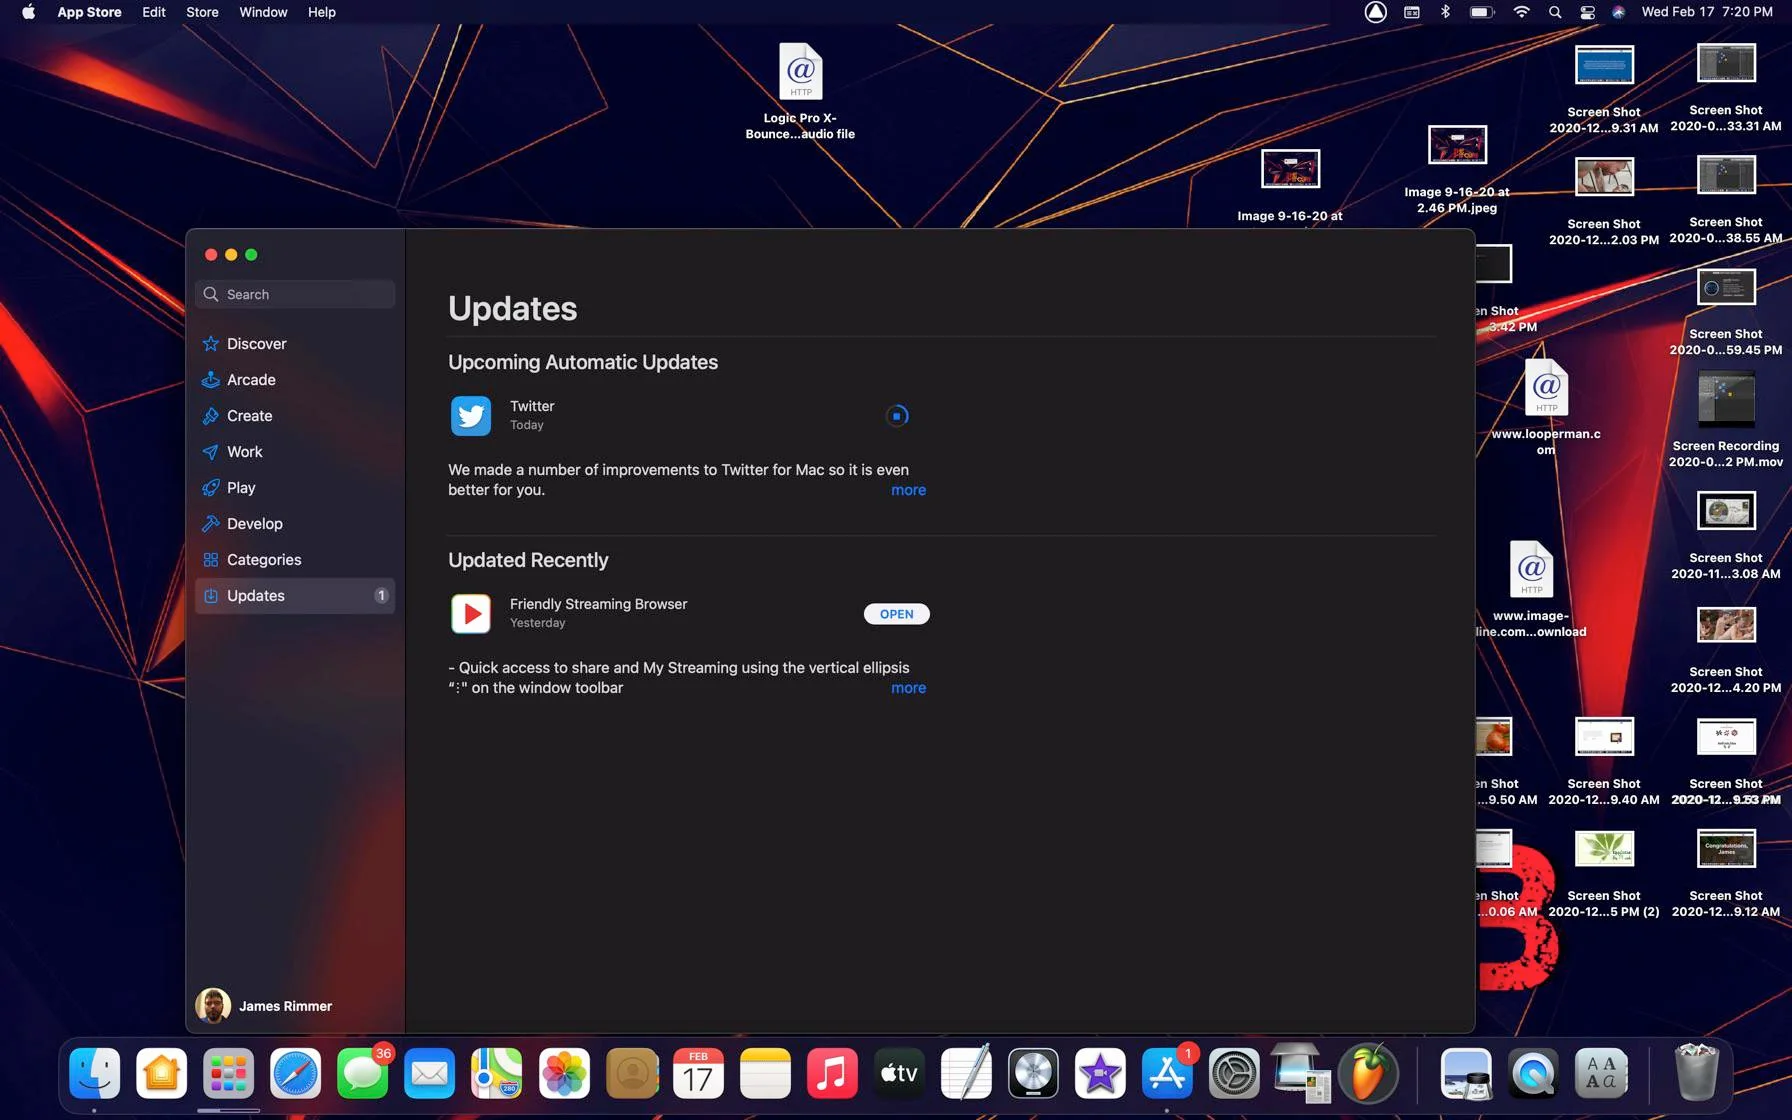Image resolution: width=1792 pixels, height=1120 pixels.
Task: Open the Play rocket icon in sidebar
Action: pos(210,488)
